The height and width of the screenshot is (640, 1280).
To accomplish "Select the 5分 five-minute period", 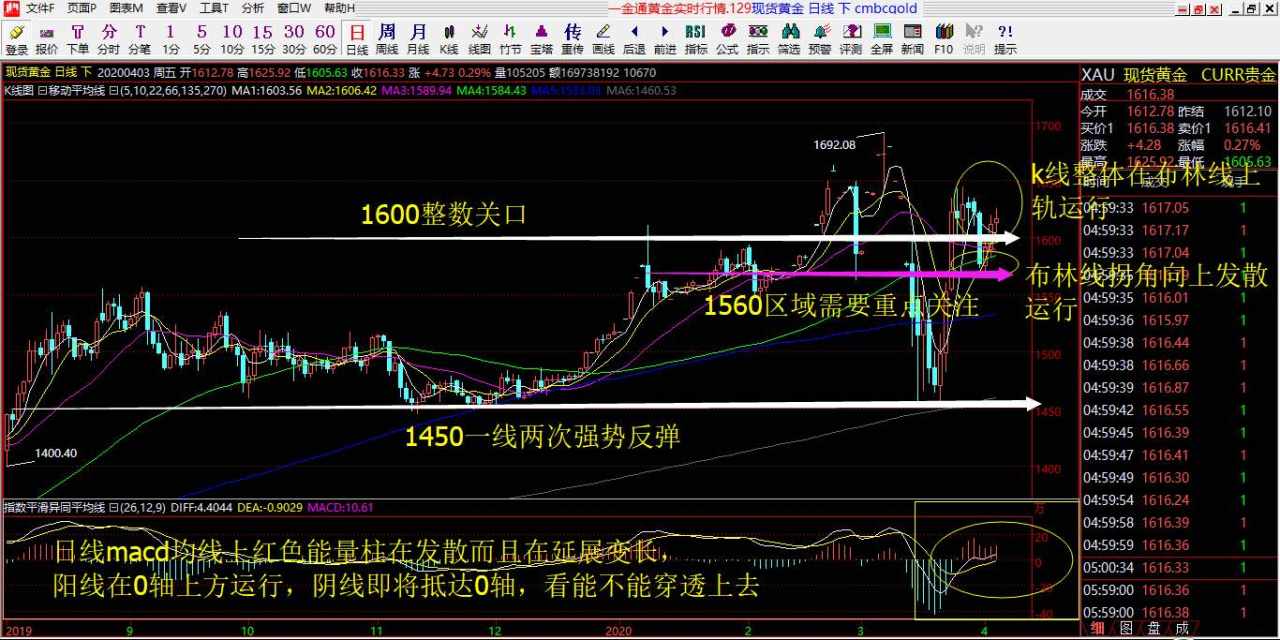I will [202, 39].
